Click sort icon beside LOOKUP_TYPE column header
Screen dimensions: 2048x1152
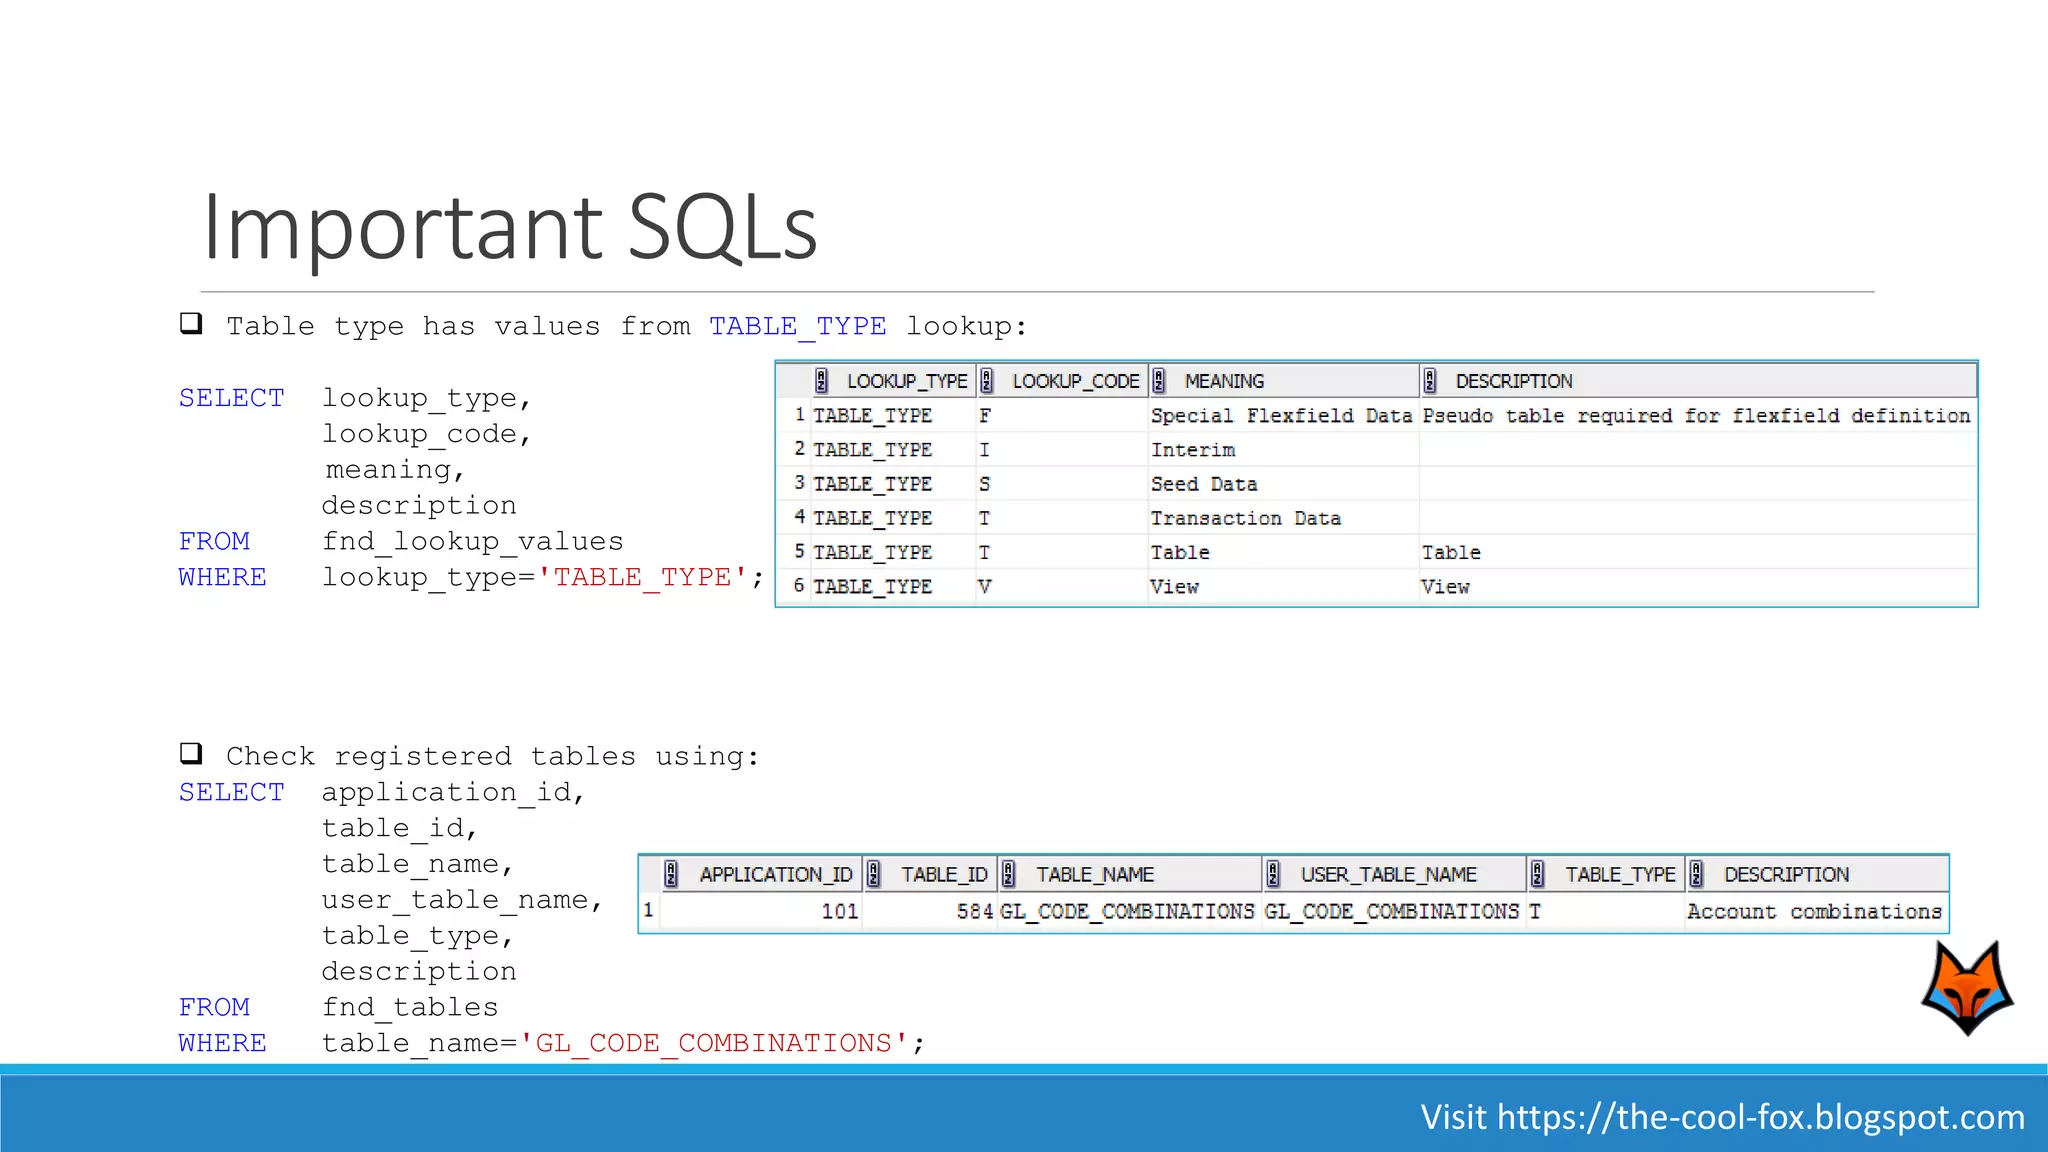[821, 381]
